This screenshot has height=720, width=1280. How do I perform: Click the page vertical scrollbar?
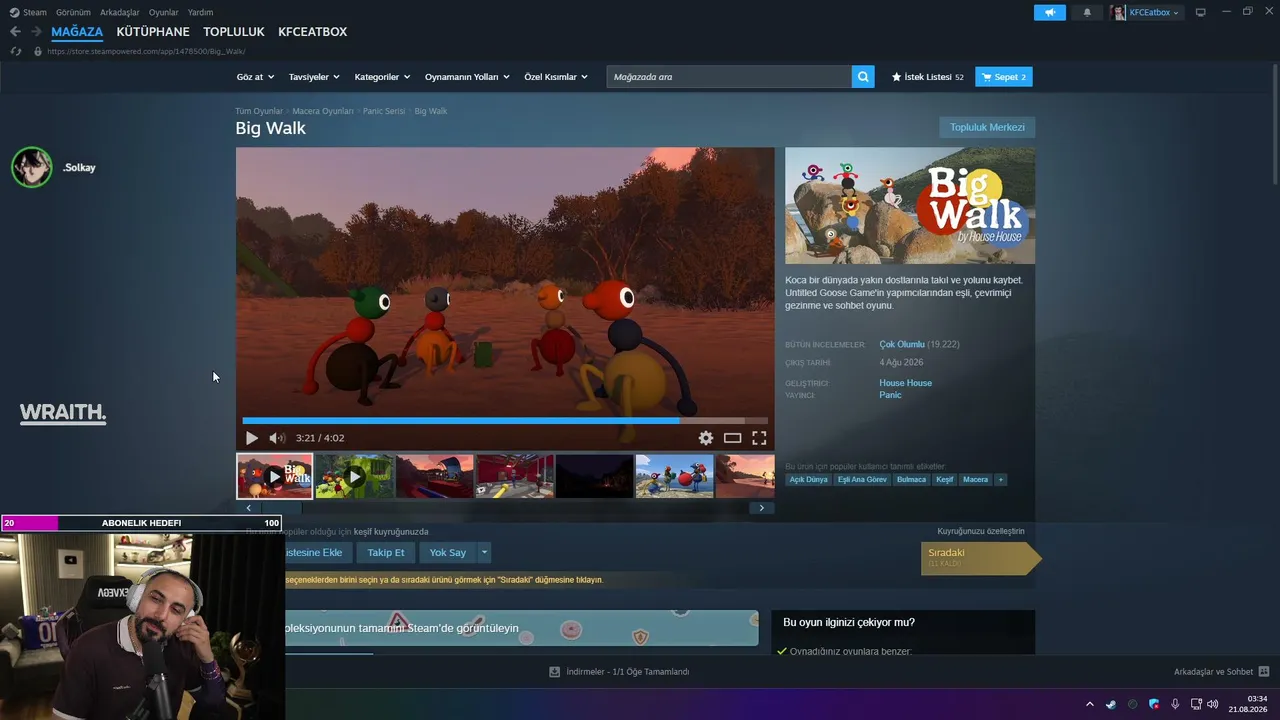point(1275,125)
